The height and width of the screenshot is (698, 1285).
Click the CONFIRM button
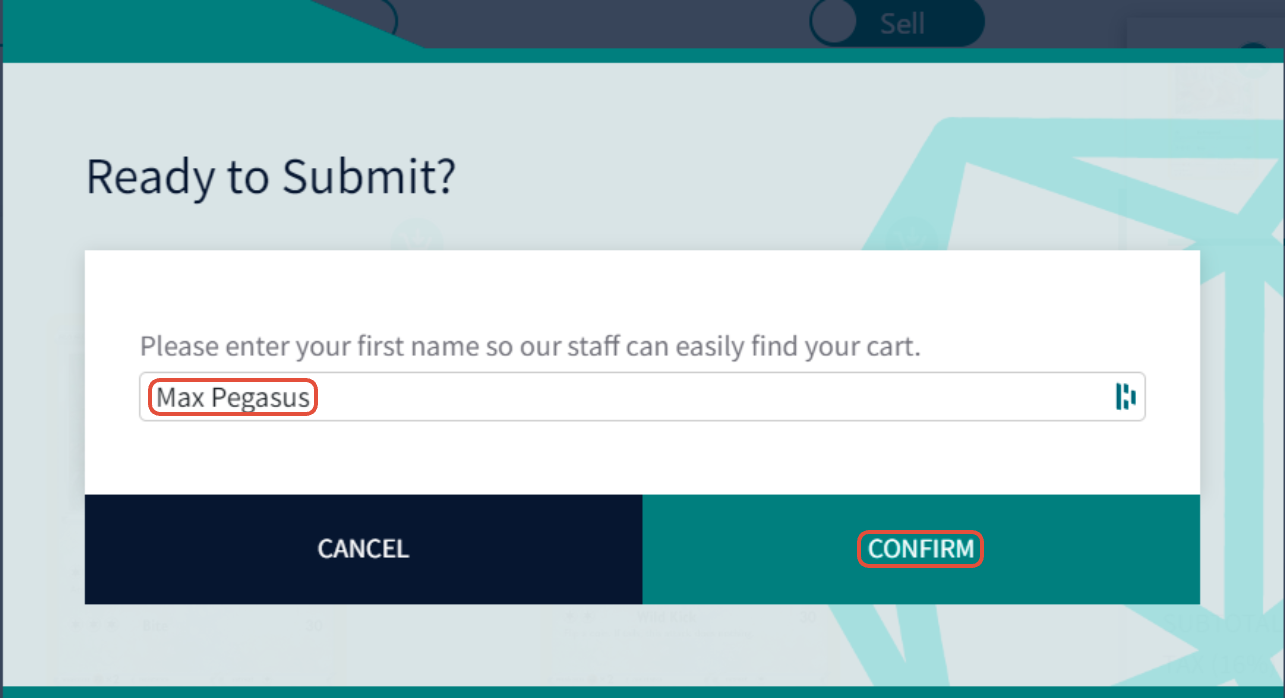pos(921,549)
